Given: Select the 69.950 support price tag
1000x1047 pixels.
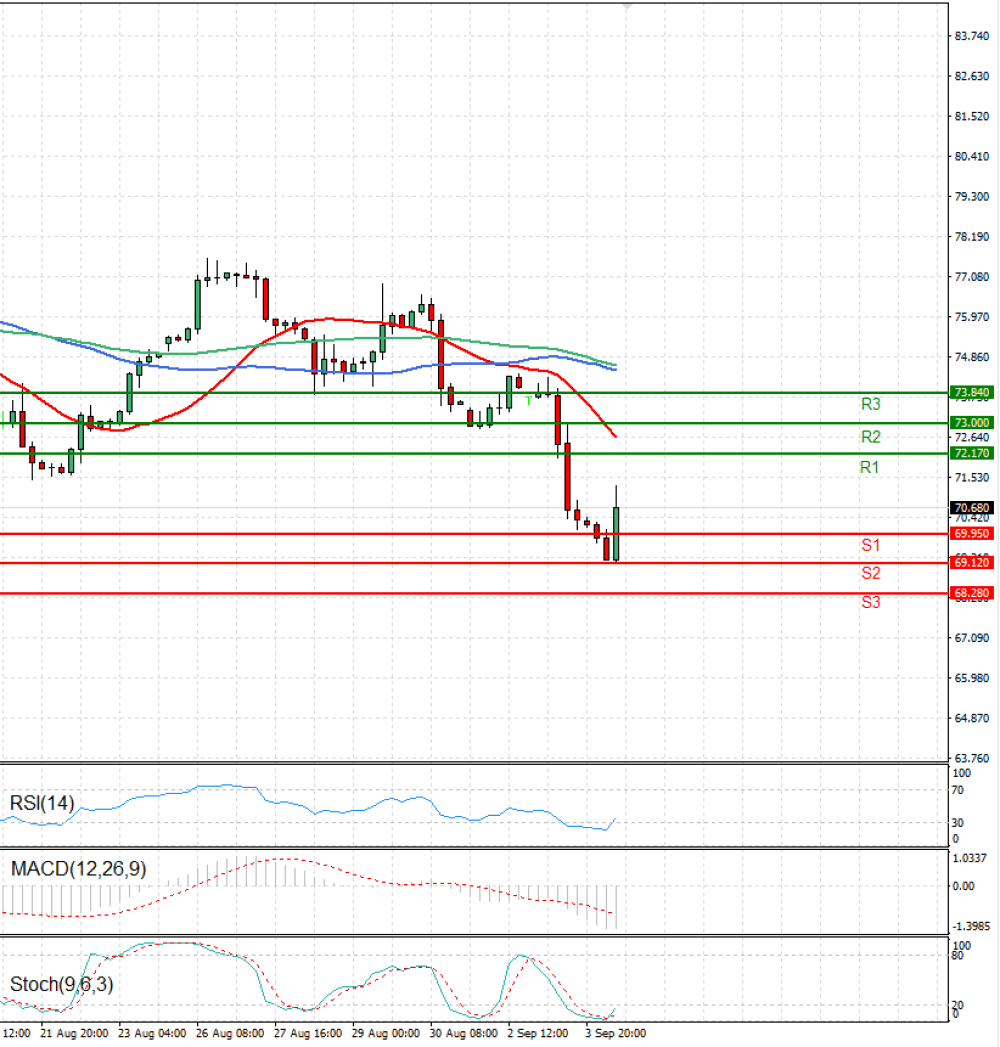Looking at the screenshot, I should (x=971, y=534).
